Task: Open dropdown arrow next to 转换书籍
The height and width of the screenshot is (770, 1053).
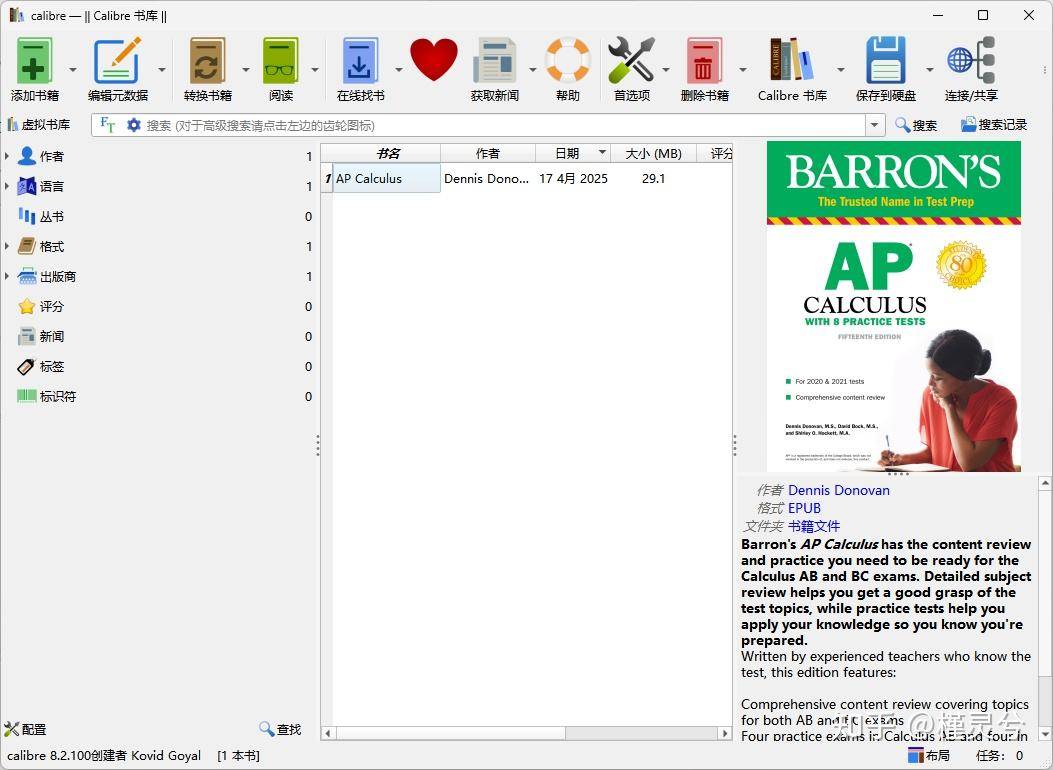Action: (246, 69)
